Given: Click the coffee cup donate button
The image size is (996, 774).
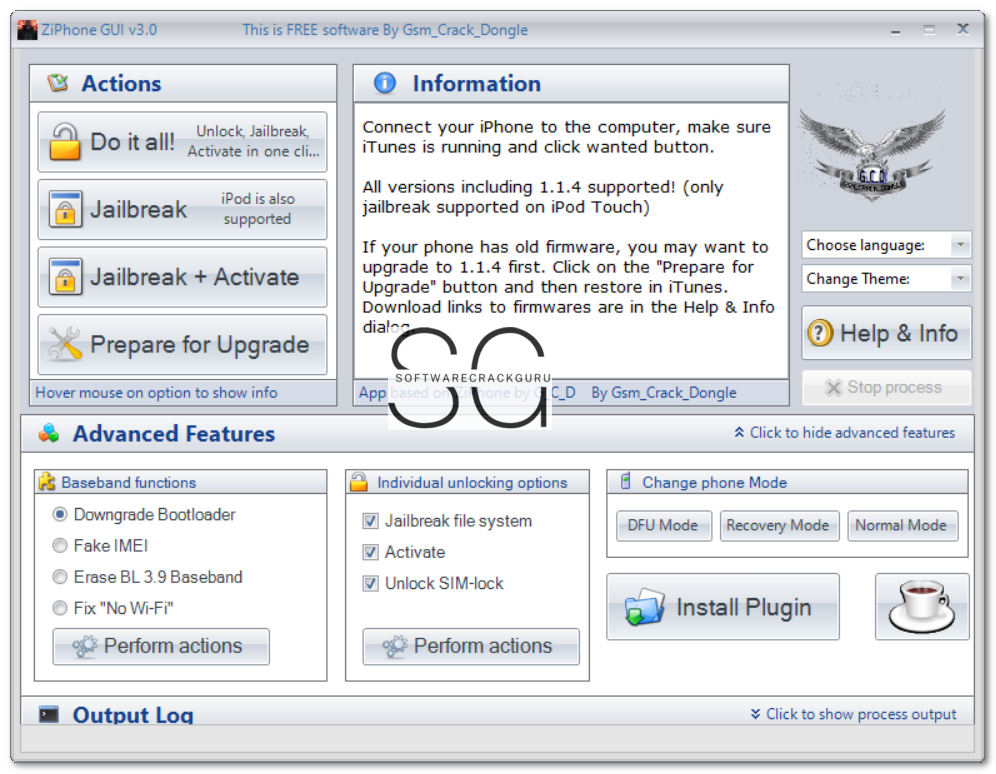Looking at the screenshot, I should (x=922, y=606).
